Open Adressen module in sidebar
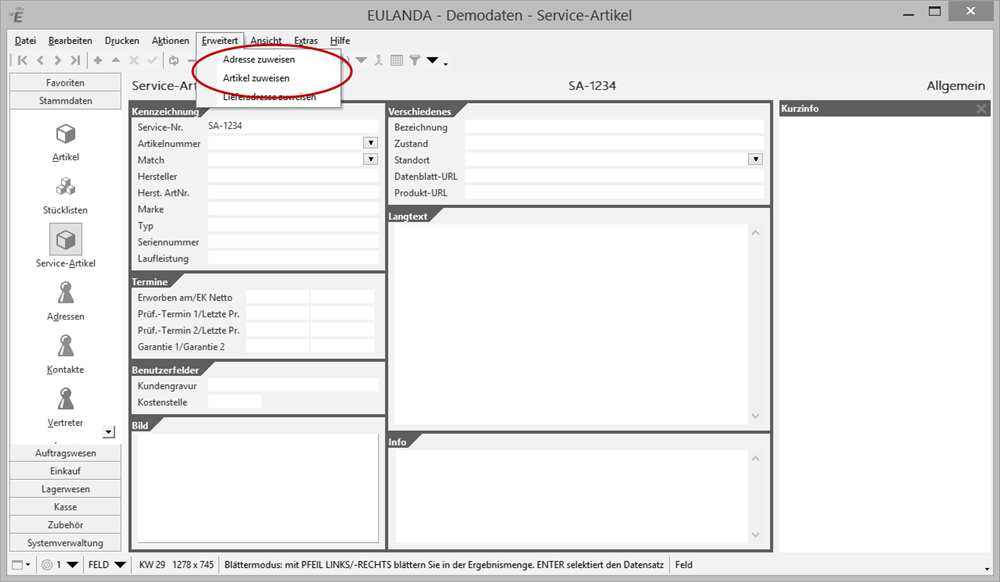The width and height of the screenshot is (1000, 582). click(x=66, y=302)
